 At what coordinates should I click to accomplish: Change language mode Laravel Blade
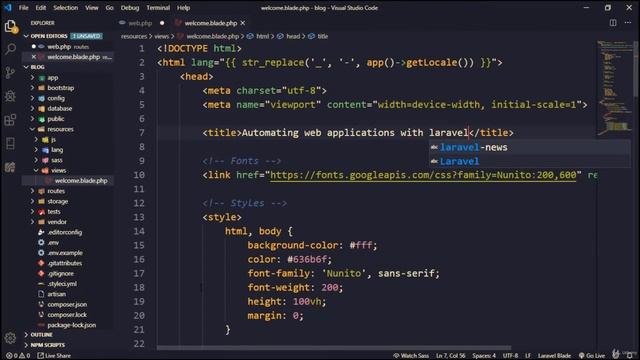(x=554, y=356)
